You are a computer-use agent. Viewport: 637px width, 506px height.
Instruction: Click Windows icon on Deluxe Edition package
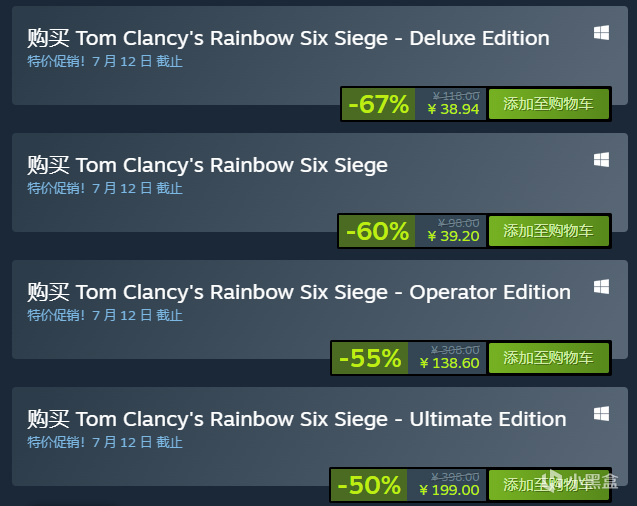(x=601, y=33)
